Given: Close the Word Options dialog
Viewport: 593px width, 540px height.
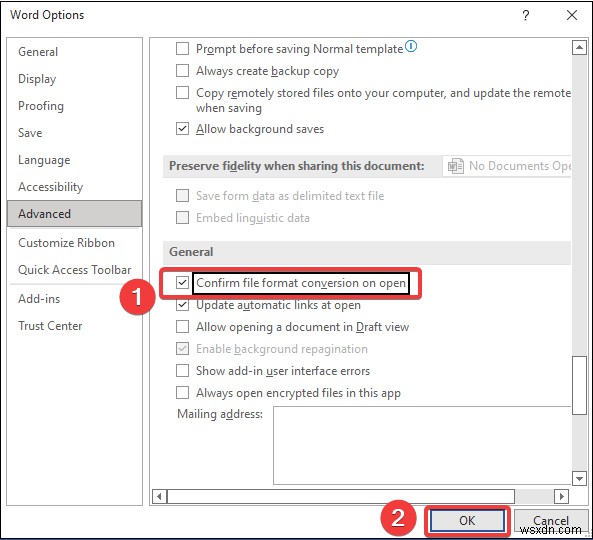Looking at the screenshot, I should (572, 15).
